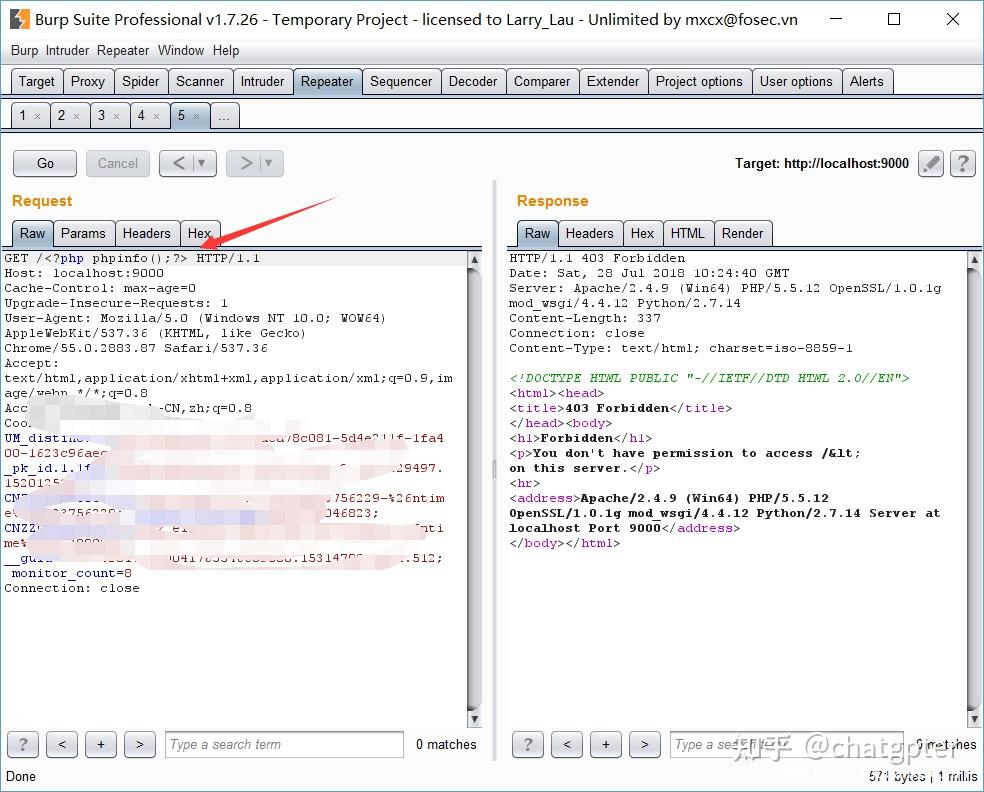Show response Render view

point(742,233)
